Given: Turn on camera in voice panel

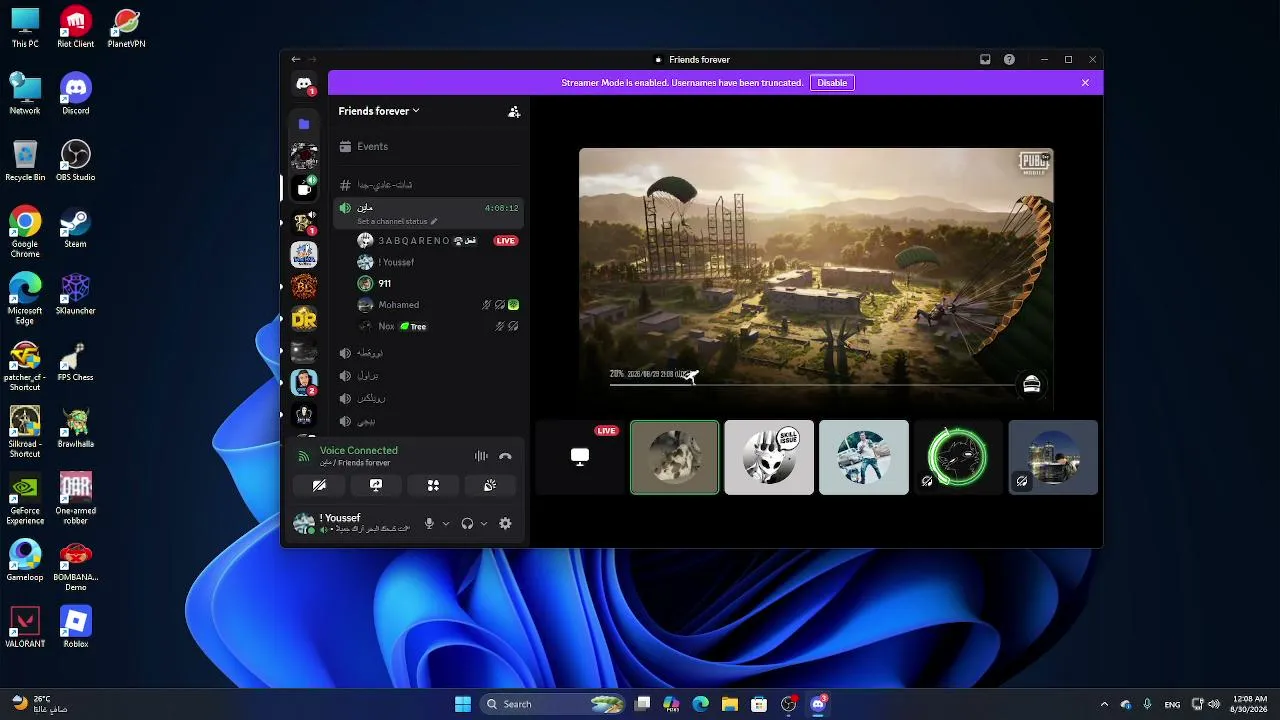Looking at the screenshot, I should tap(319, 485).
